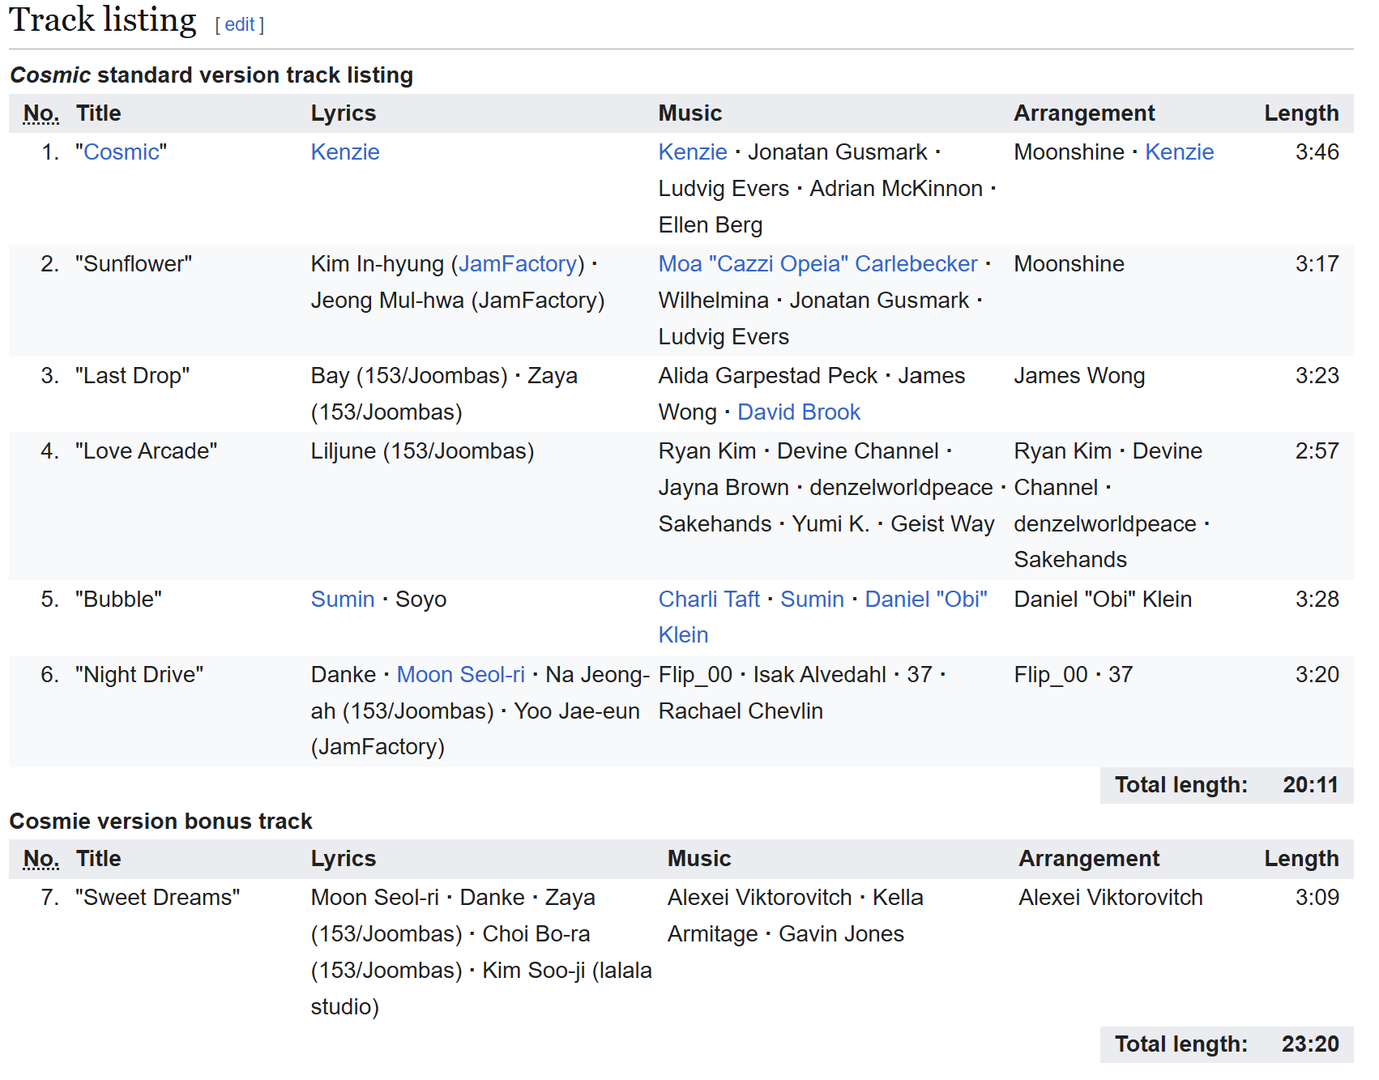The height and width of the screenshot is (1080, 1379).
Task: Click "Cosmic standard version track listing" caption
Action: (x=211, y=75)
